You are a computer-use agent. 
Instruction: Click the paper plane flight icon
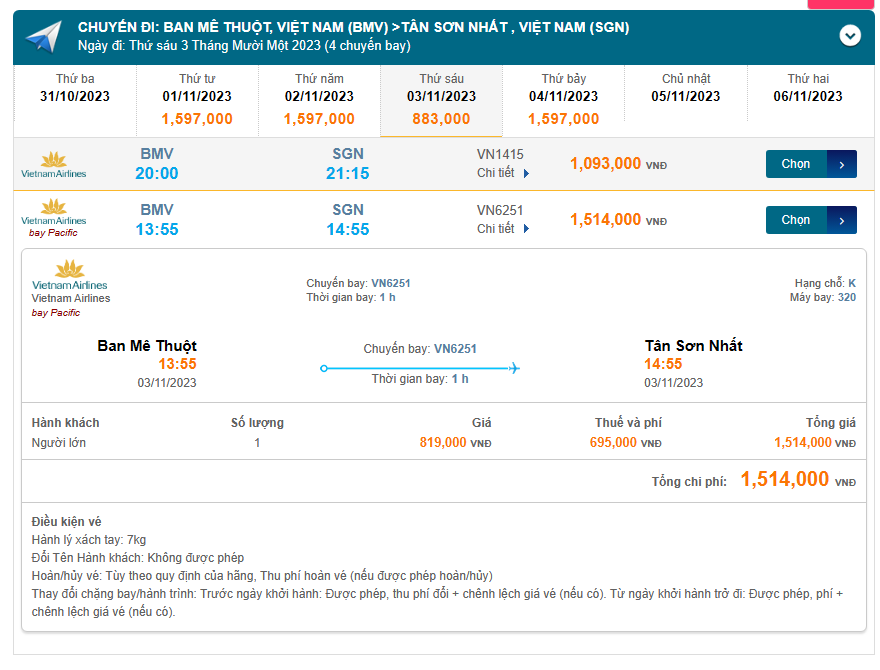(44, 38)
